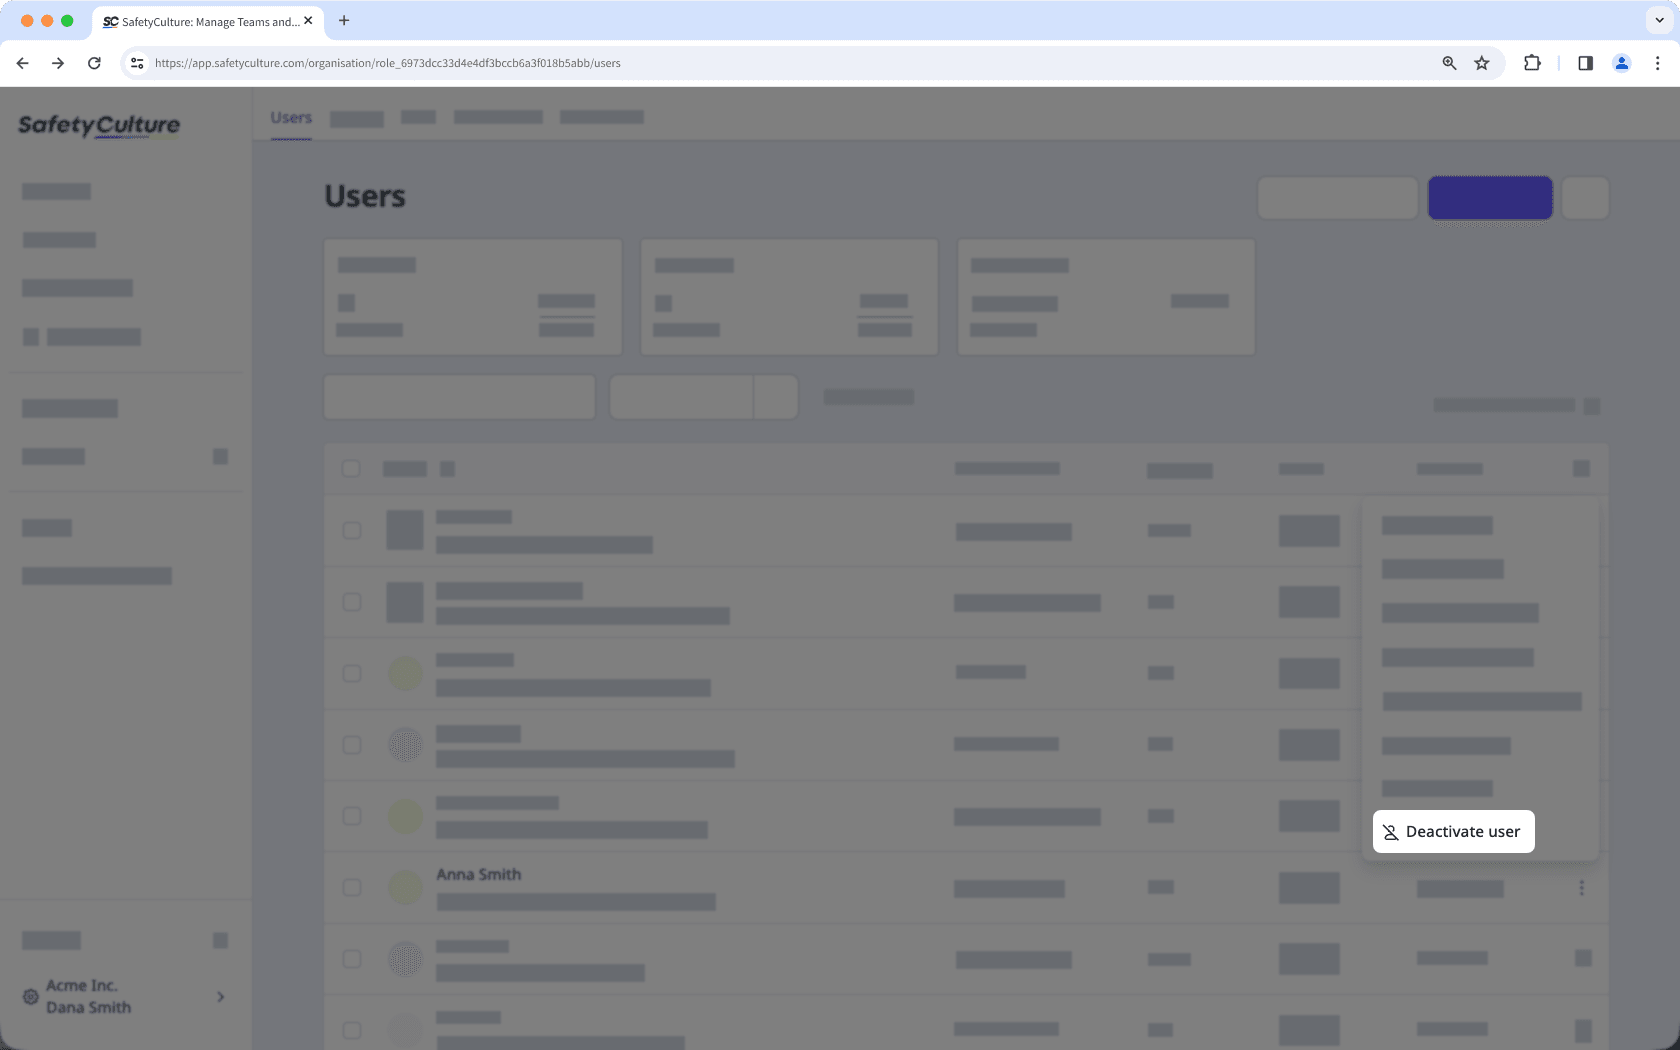Select Anna Smith's row checkbox
Image resolution: width=1680 pixels, height=1050 pixels.
tap(351, 887)
